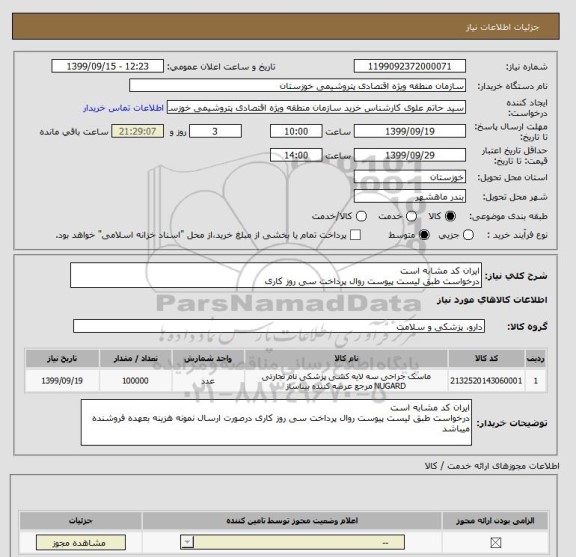Click the تعداد / مقدار column header
Image resolution: width=576 pixels, height=557 pixels.
pyautogui.click(x=136, y=358)
